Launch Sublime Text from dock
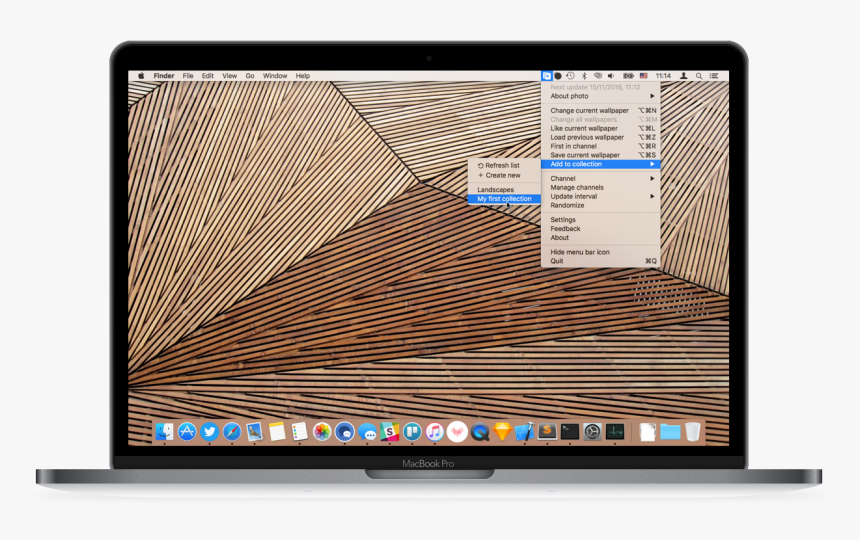 pyautogui.click(x=547, y=432)
